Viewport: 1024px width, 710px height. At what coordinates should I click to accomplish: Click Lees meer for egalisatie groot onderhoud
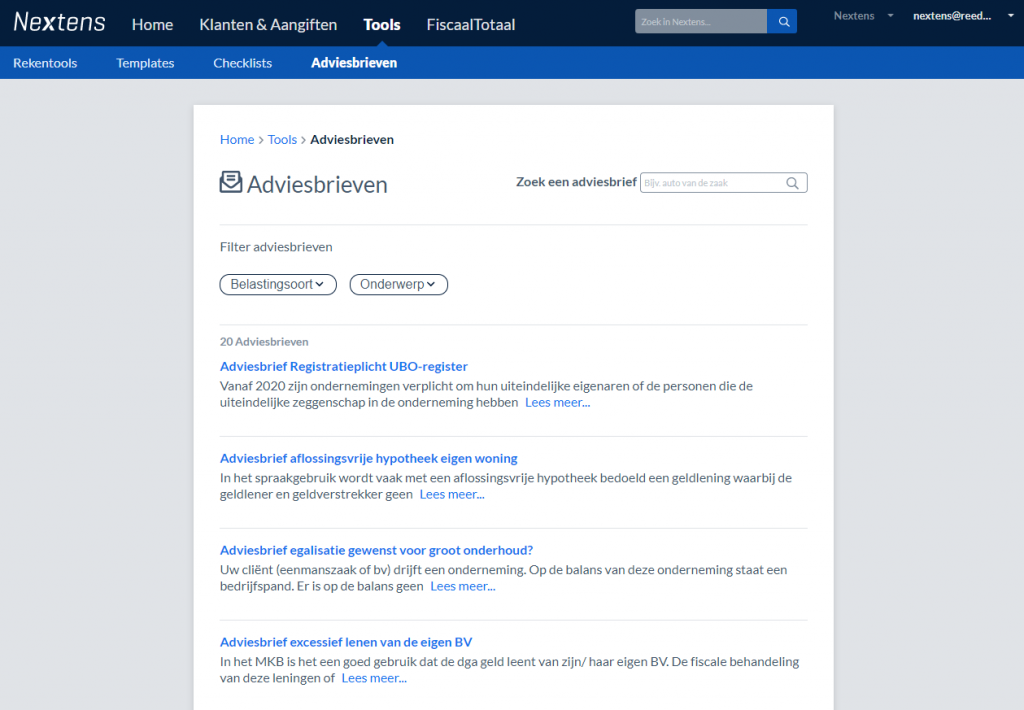coord(462,586)
